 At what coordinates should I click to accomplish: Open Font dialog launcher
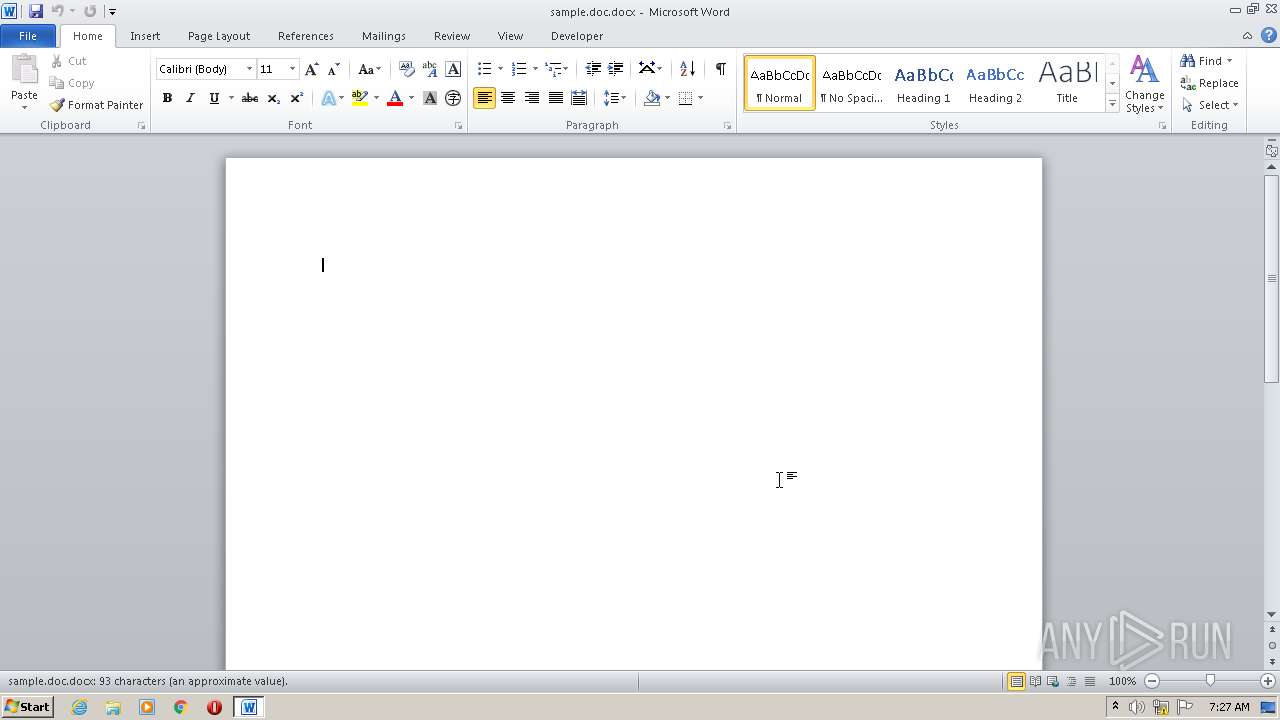pos(459,126)
